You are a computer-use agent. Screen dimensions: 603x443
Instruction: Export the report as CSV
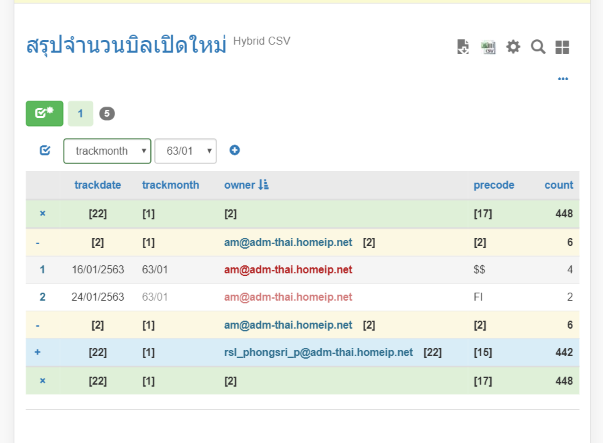488,47
